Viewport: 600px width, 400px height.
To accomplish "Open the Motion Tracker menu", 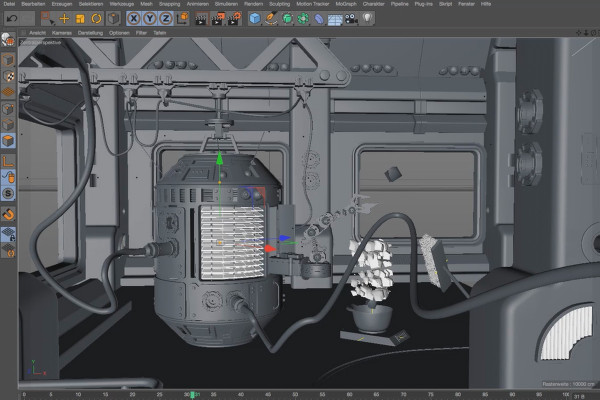I will 313,4.
